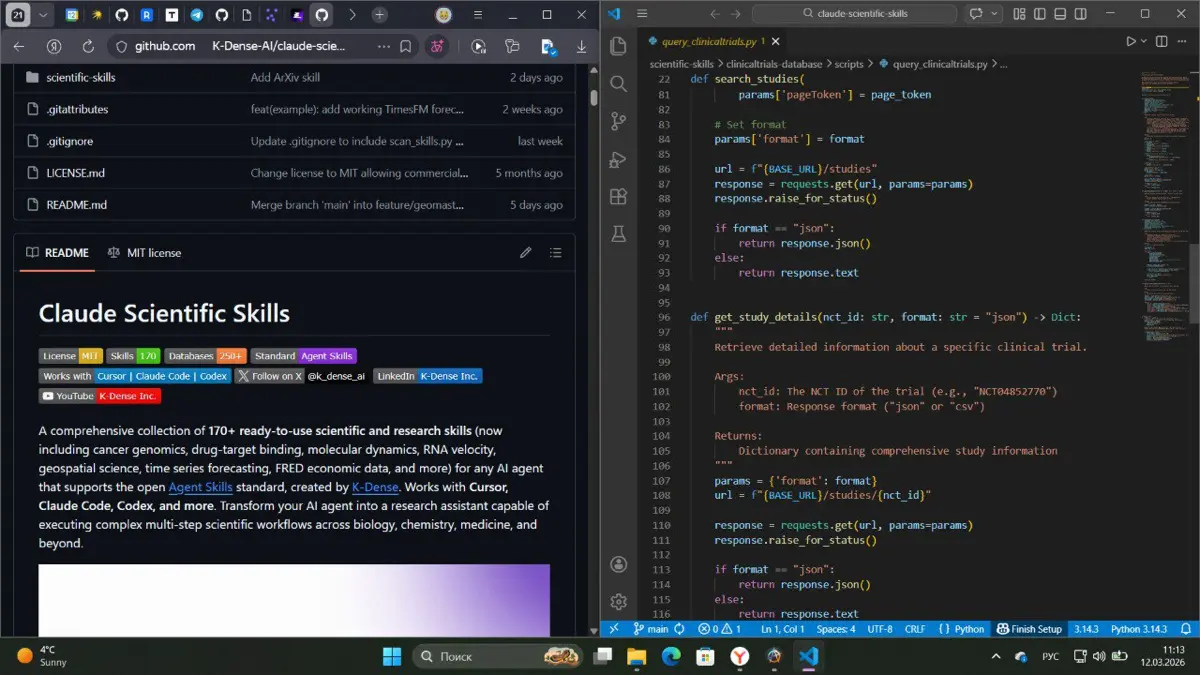This screenshot has height=675, width=1200.
Task: Run the Python file with play button
Action: point(1131,41)
